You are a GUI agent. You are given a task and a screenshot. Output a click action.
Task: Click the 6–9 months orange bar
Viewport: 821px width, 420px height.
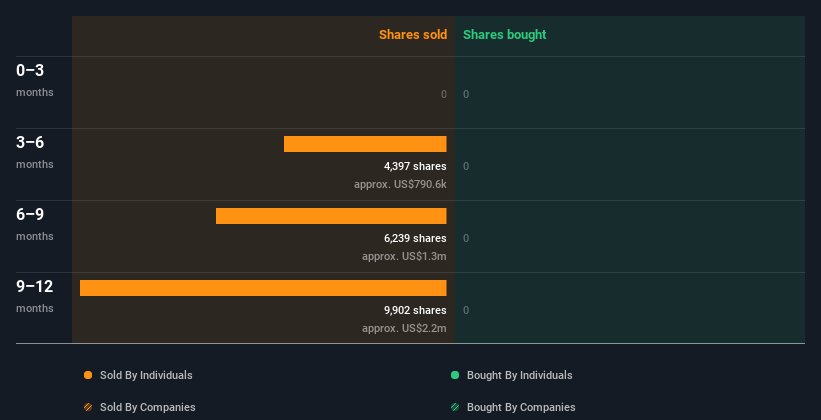click(331, 216)
